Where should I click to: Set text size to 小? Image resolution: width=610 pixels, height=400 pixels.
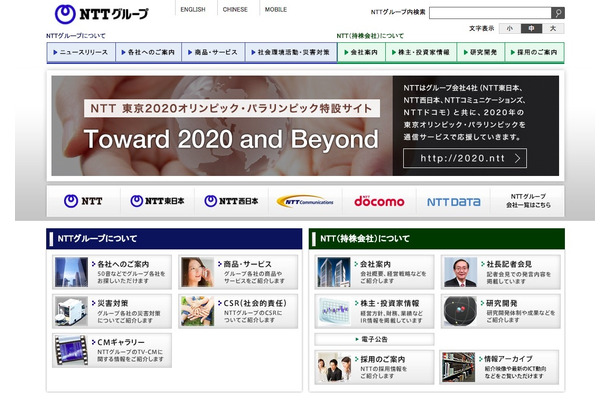pyautogui.click(x=510, y=28)
